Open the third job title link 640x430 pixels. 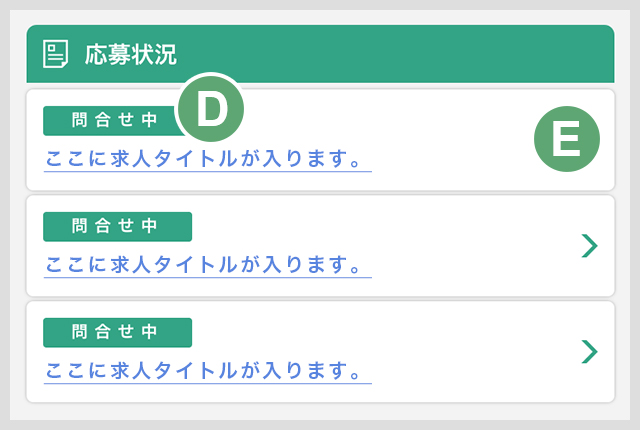202,371
